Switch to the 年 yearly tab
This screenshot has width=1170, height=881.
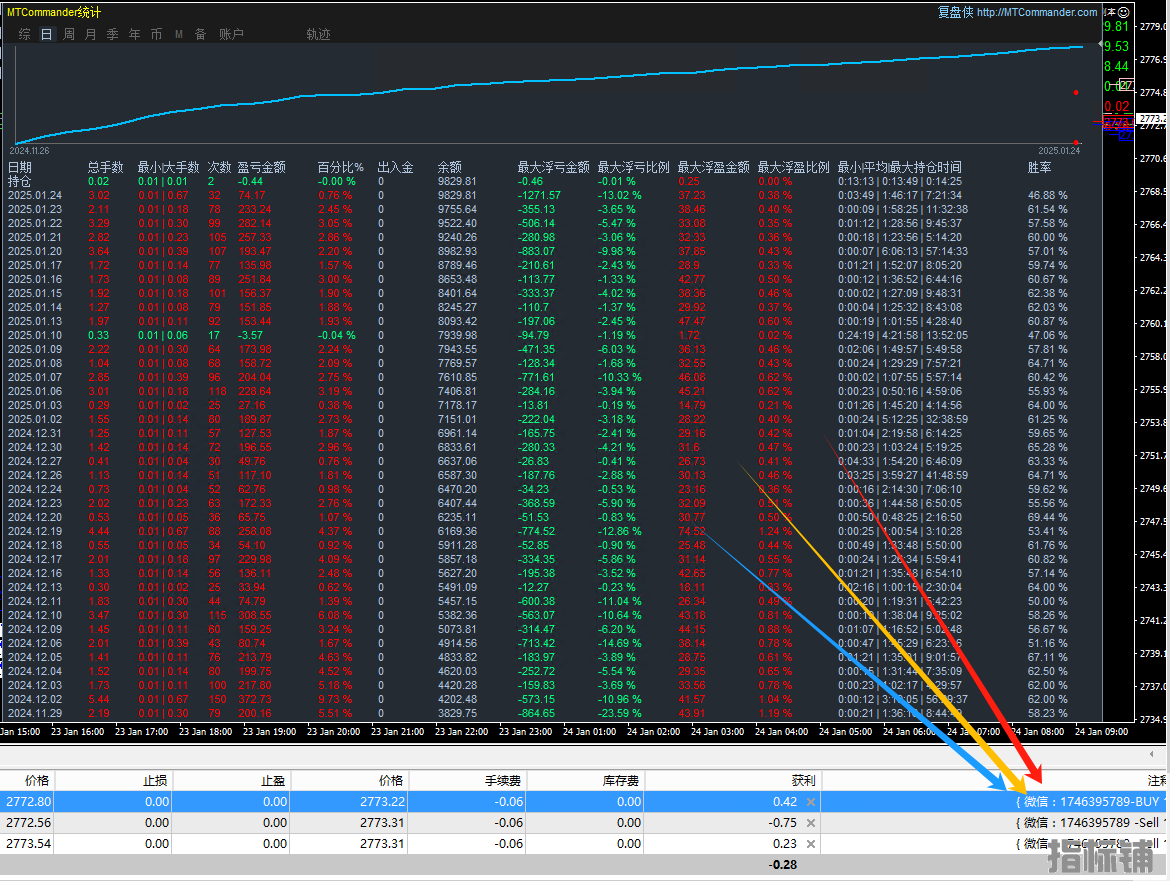click(134, 34)
